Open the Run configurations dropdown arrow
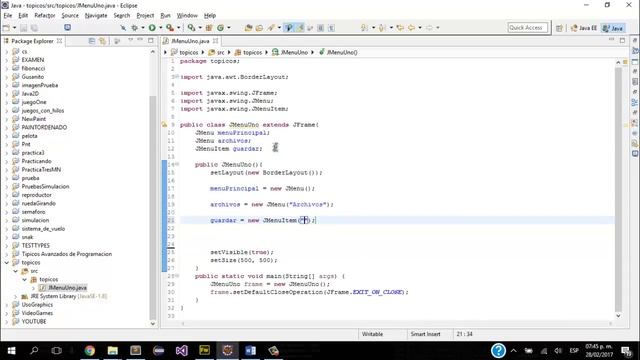This screenshot has height=360, width=640. (x=160, y=28)
